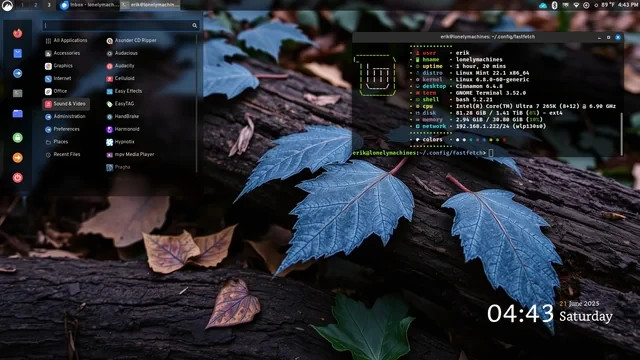640x360 pixels.
Task: Select the Sound & Video category
Action: coord(66,104)
